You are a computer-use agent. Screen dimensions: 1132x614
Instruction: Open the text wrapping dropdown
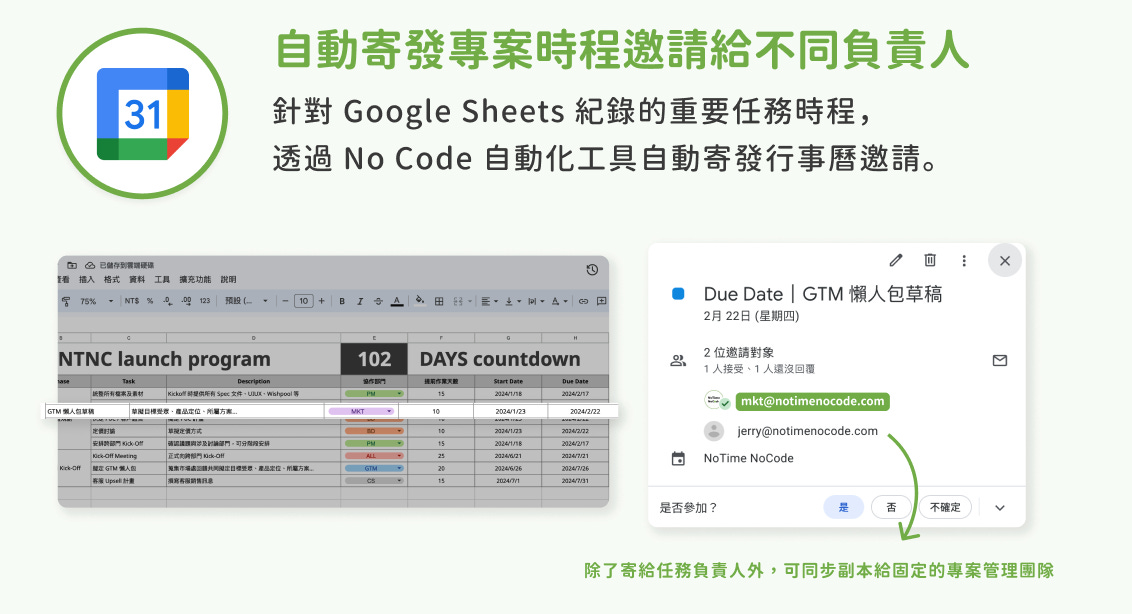click(x=536, y=301)
